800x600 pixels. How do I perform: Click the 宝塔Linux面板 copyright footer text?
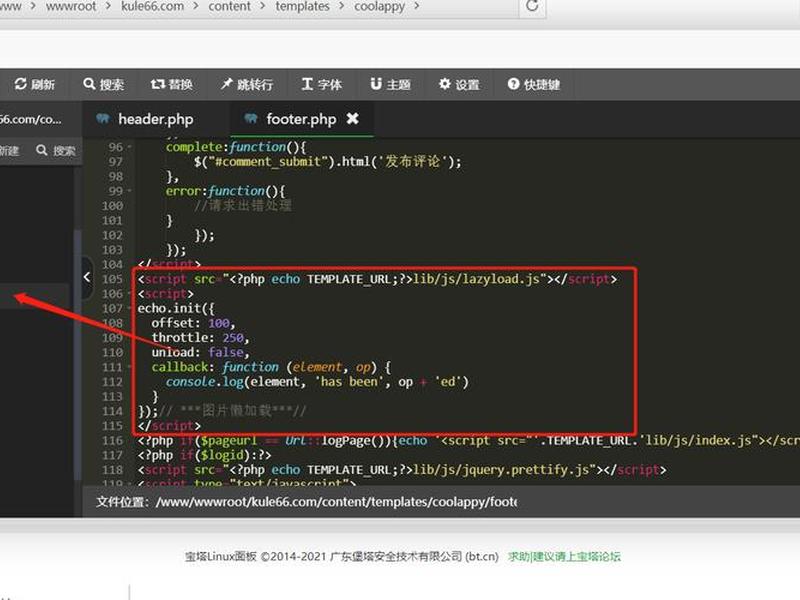342,556
